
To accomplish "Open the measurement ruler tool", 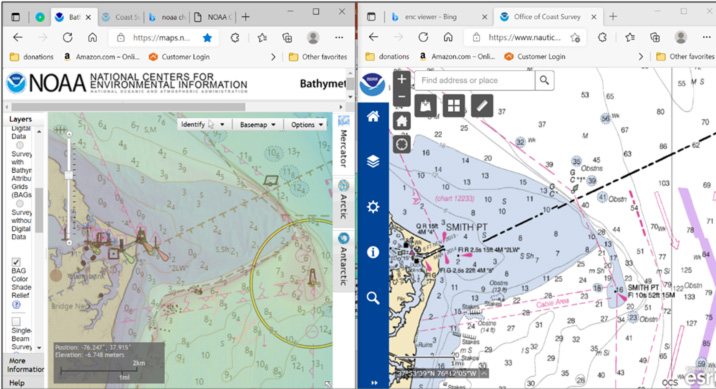I will pyautogui.click(x=482, y=106).
